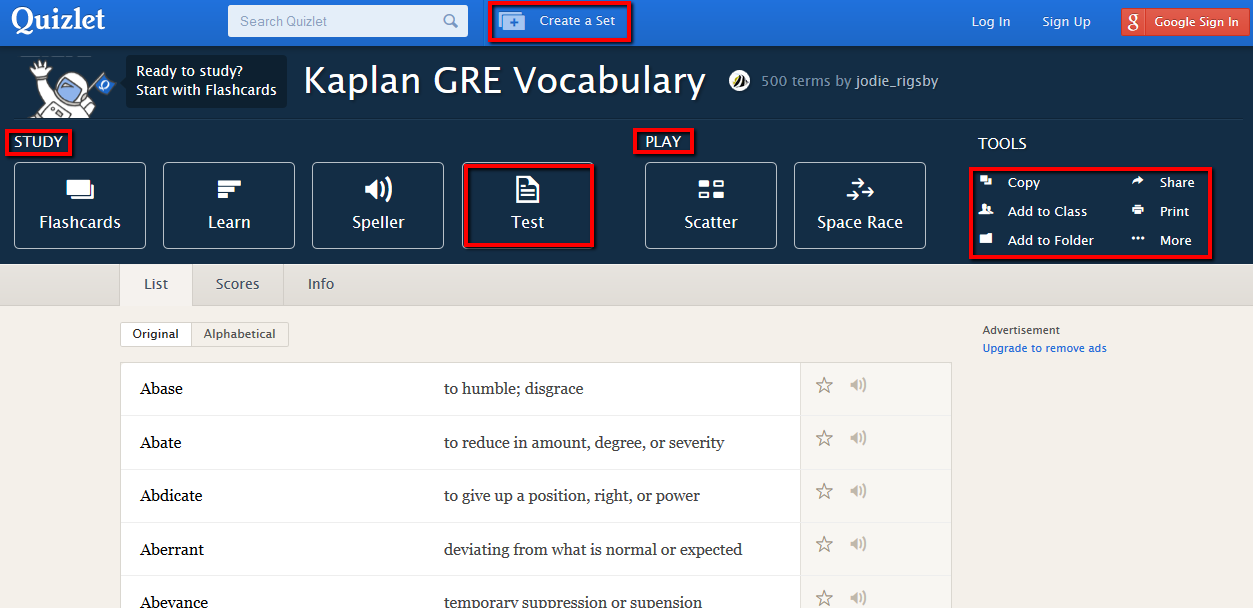Click the Search Quizlet input field
The width and height of the screenshot is (1253, 608).
tap(347, 21)
